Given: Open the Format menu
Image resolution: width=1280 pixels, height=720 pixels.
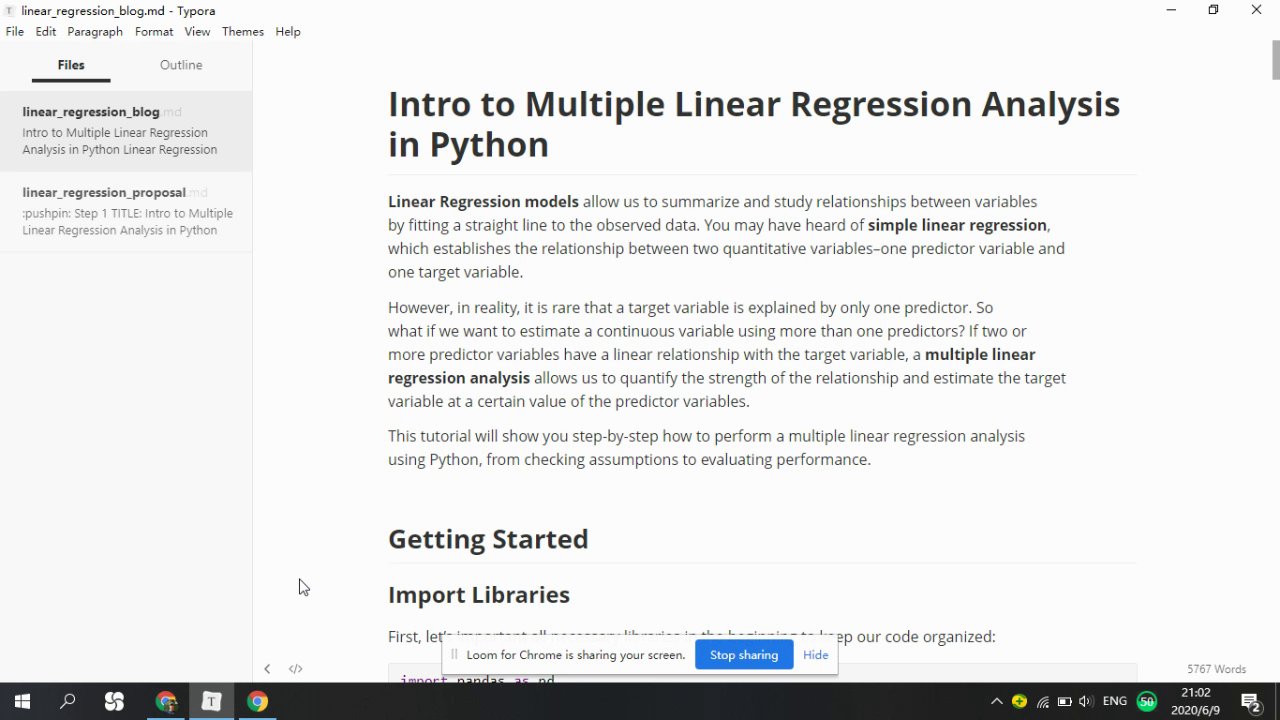Looking at the screenshot, I should pyautogui.click(x=154, y=32).
